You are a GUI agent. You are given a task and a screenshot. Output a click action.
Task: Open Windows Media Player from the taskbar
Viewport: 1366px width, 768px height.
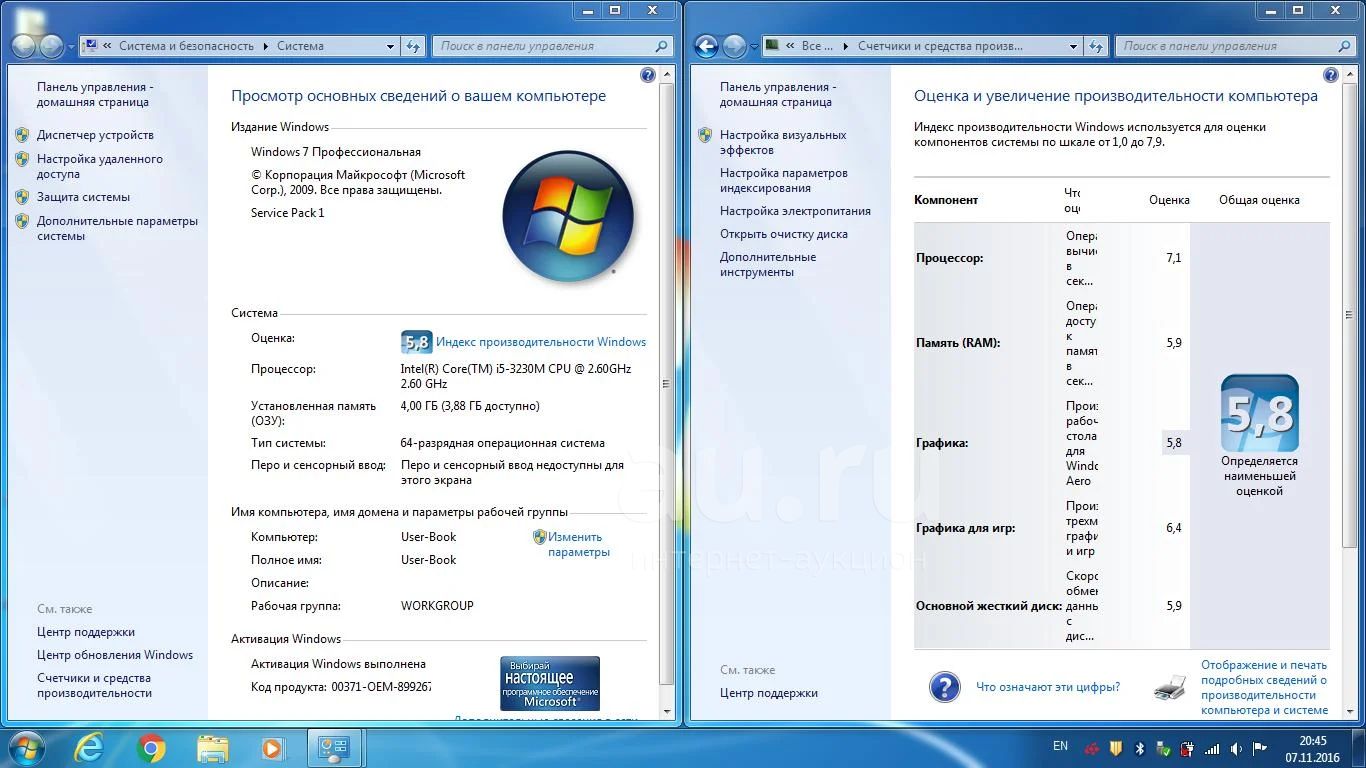pos(272,748)
